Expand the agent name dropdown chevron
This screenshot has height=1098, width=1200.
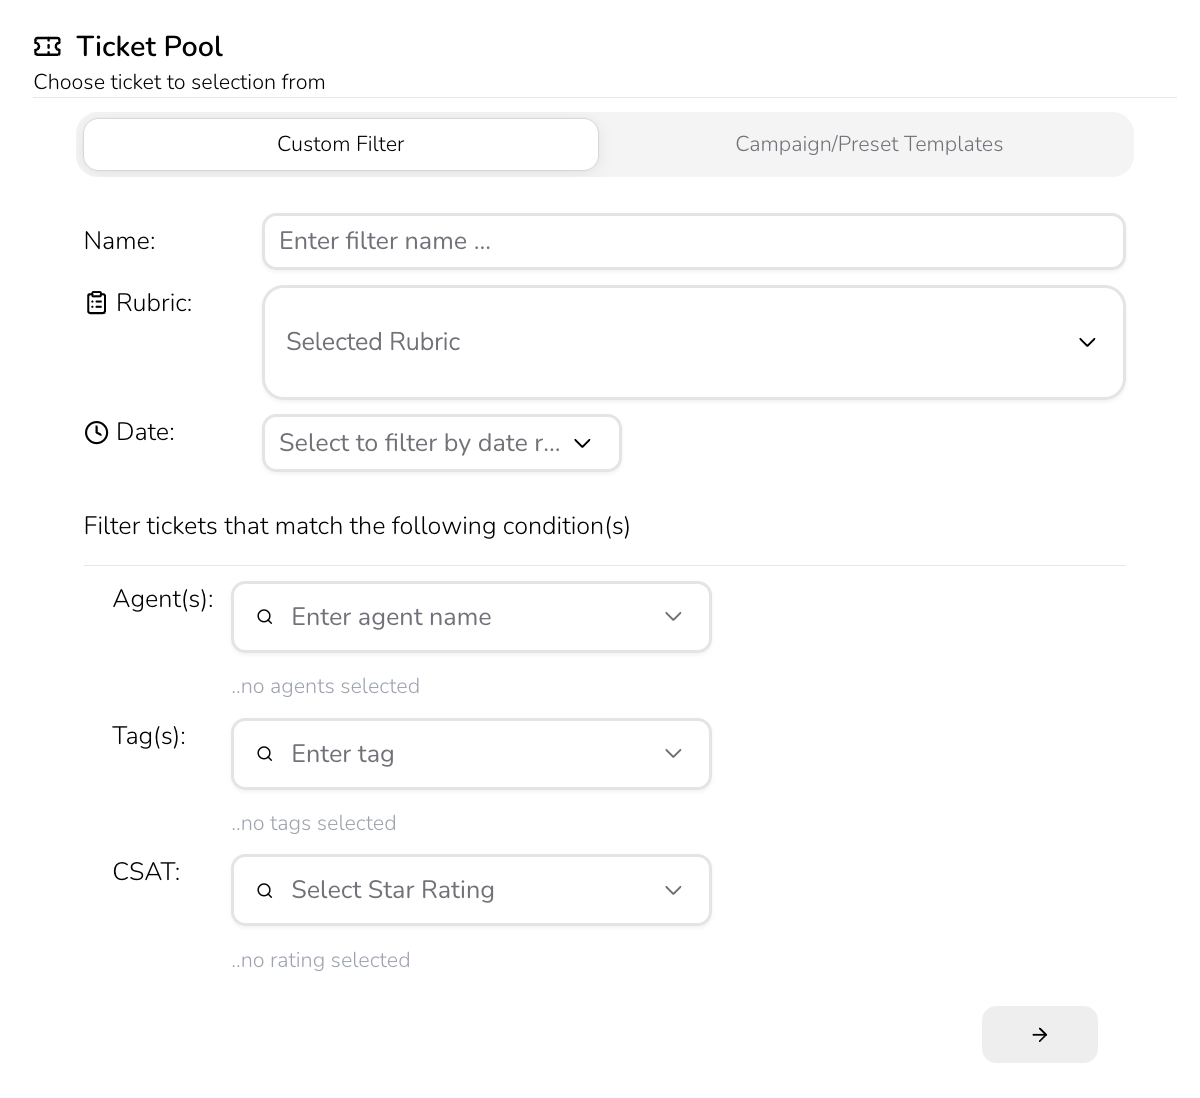[673, 617]
